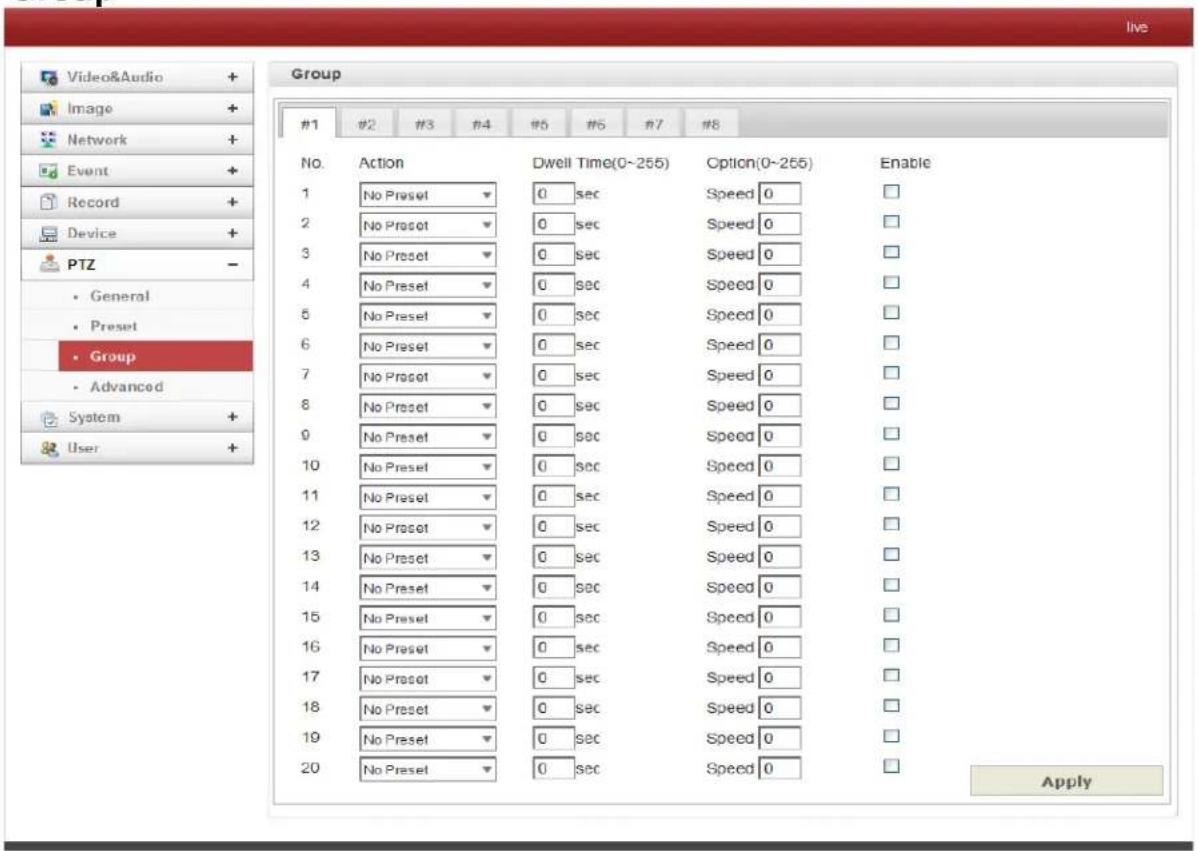This screenshot has width=1198, height=851.
Task: Click the User people icon
Action: [50, 448]
